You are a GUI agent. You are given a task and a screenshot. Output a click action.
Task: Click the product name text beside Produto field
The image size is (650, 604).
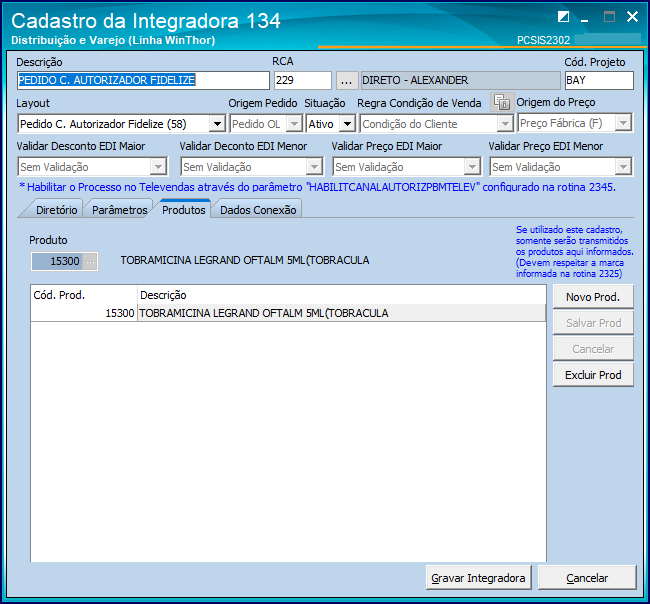(x=245, y=260)
